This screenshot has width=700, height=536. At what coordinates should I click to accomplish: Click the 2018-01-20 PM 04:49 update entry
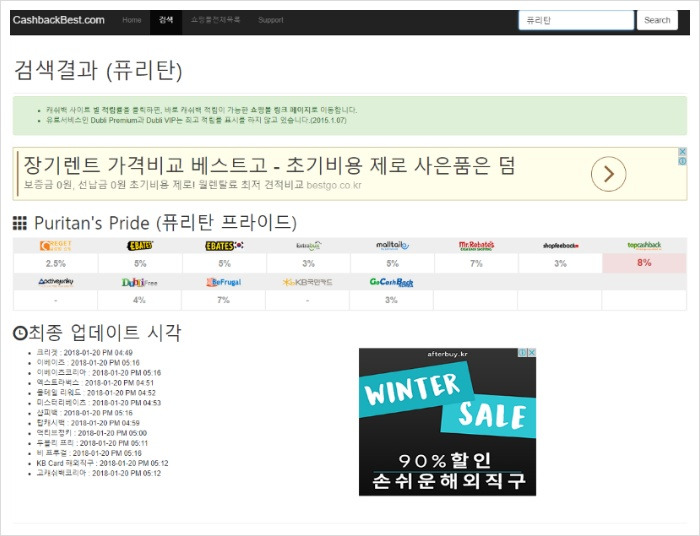point(84,353)
